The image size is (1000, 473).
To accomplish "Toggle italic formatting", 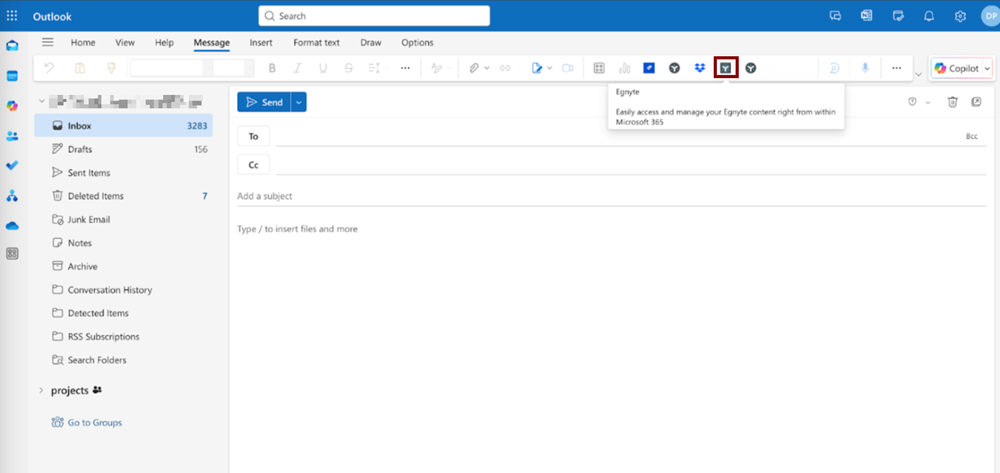I will coord(297,68).
